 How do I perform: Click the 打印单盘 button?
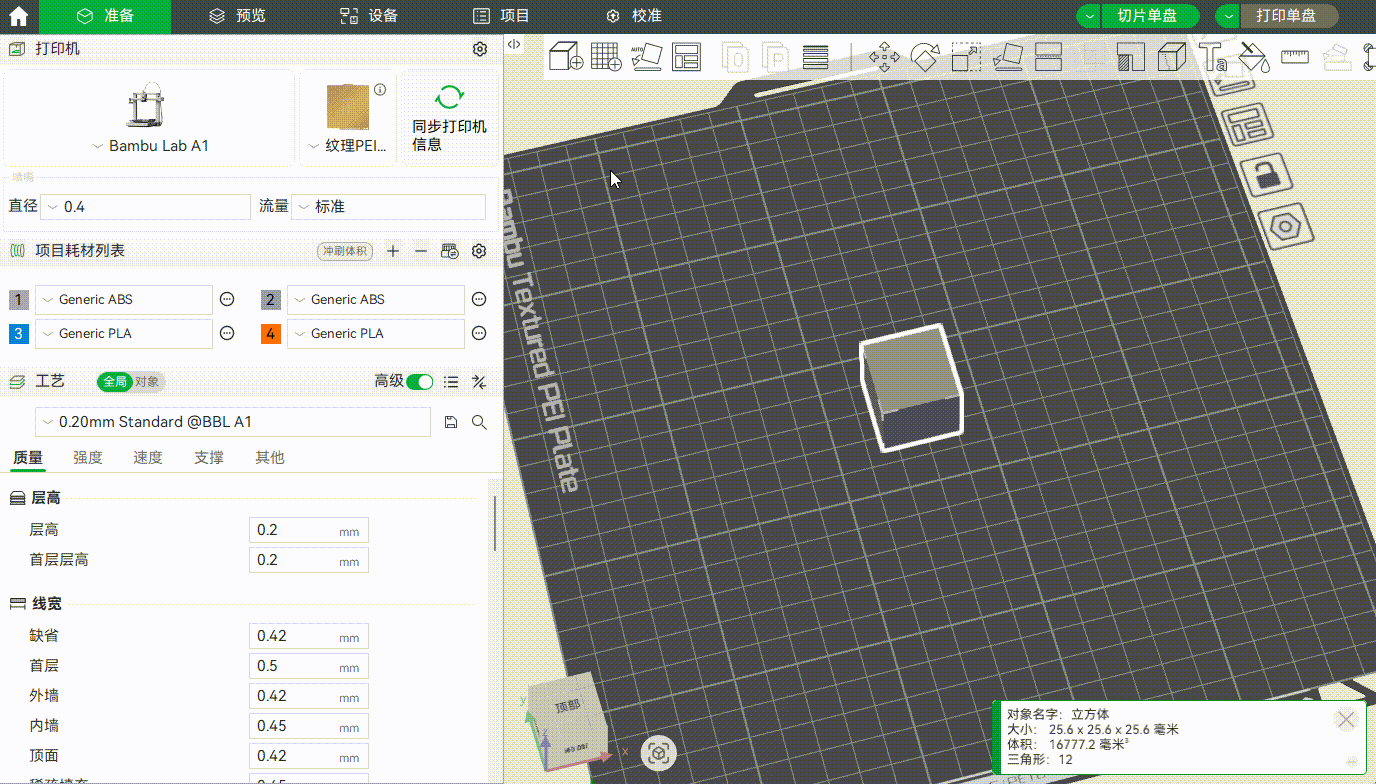pos(1289,16)
